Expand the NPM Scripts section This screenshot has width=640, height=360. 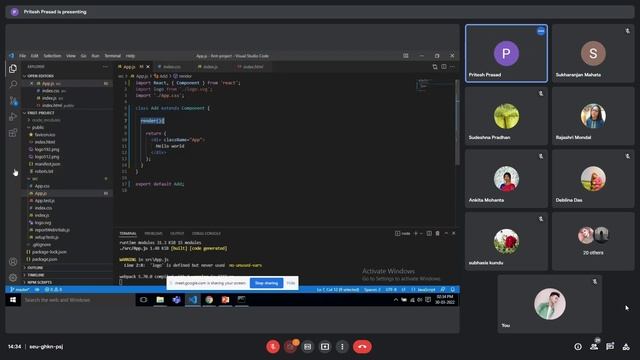(39, 282)
